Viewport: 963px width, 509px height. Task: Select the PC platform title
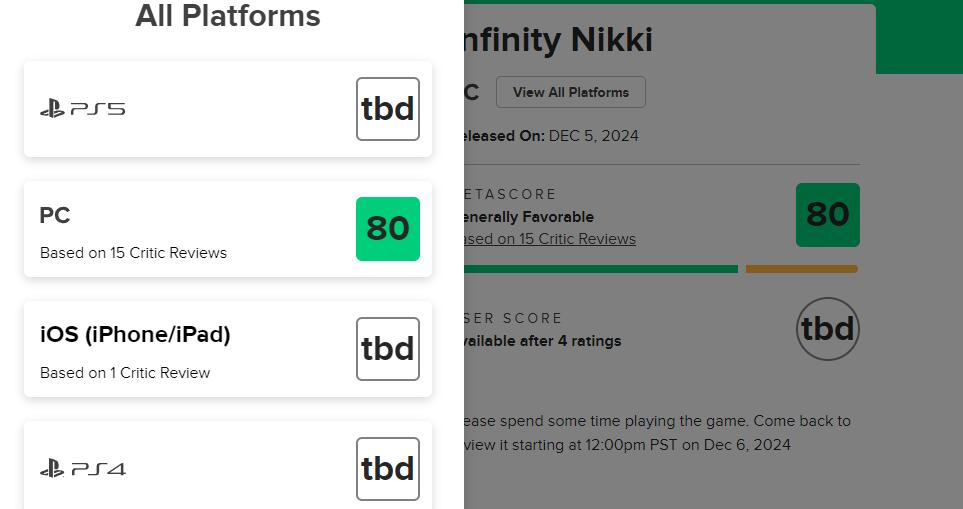pyautogui.click(x=55, y=215)
